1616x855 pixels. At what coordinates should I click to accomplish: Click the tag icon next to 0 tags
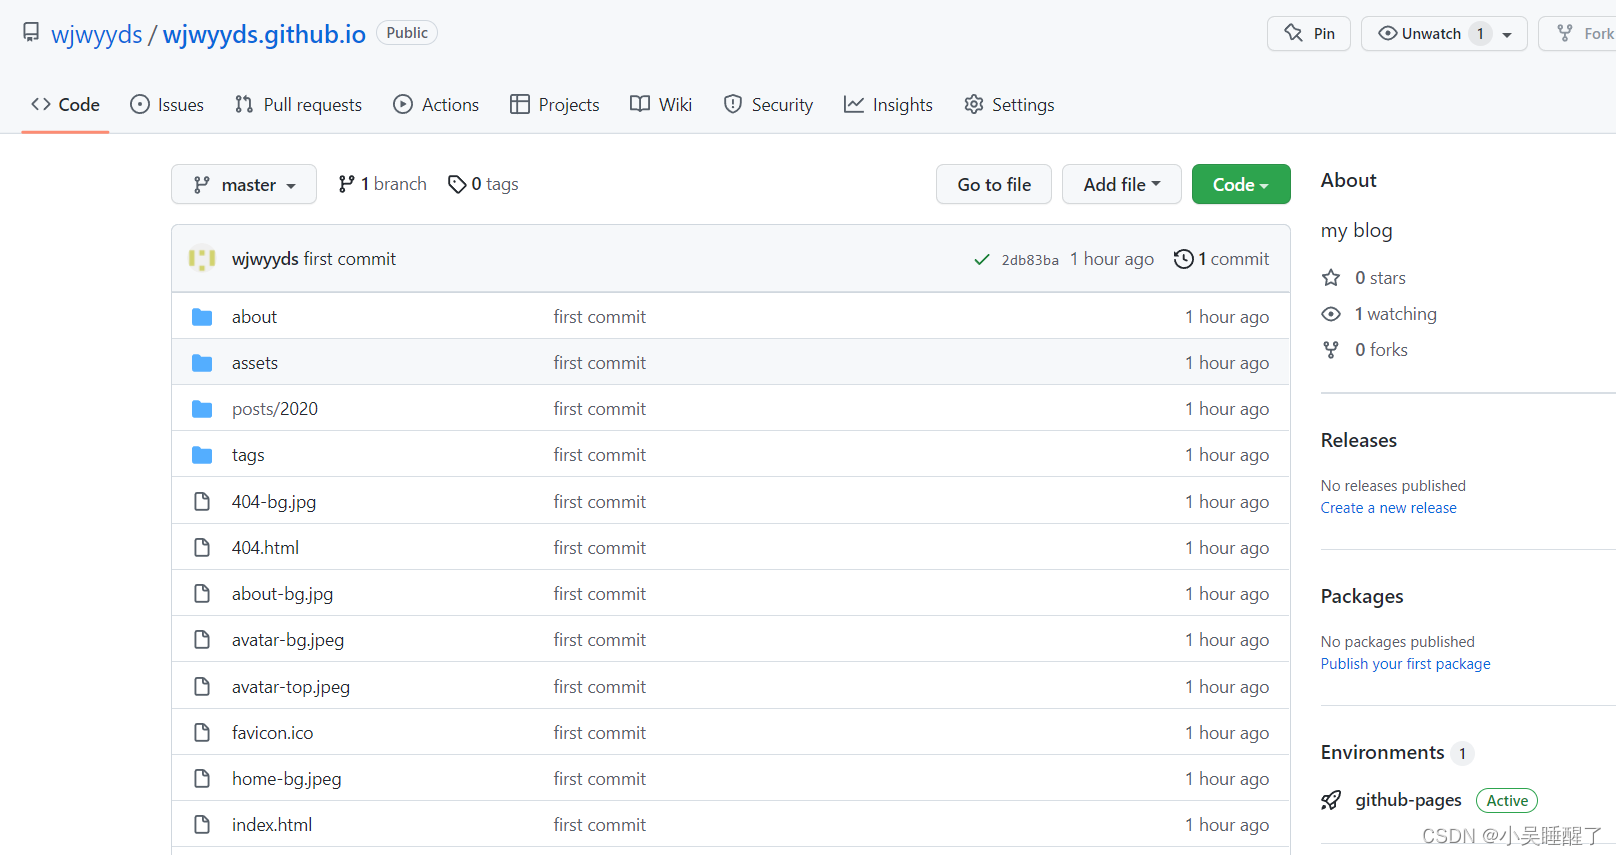point(457,184)
